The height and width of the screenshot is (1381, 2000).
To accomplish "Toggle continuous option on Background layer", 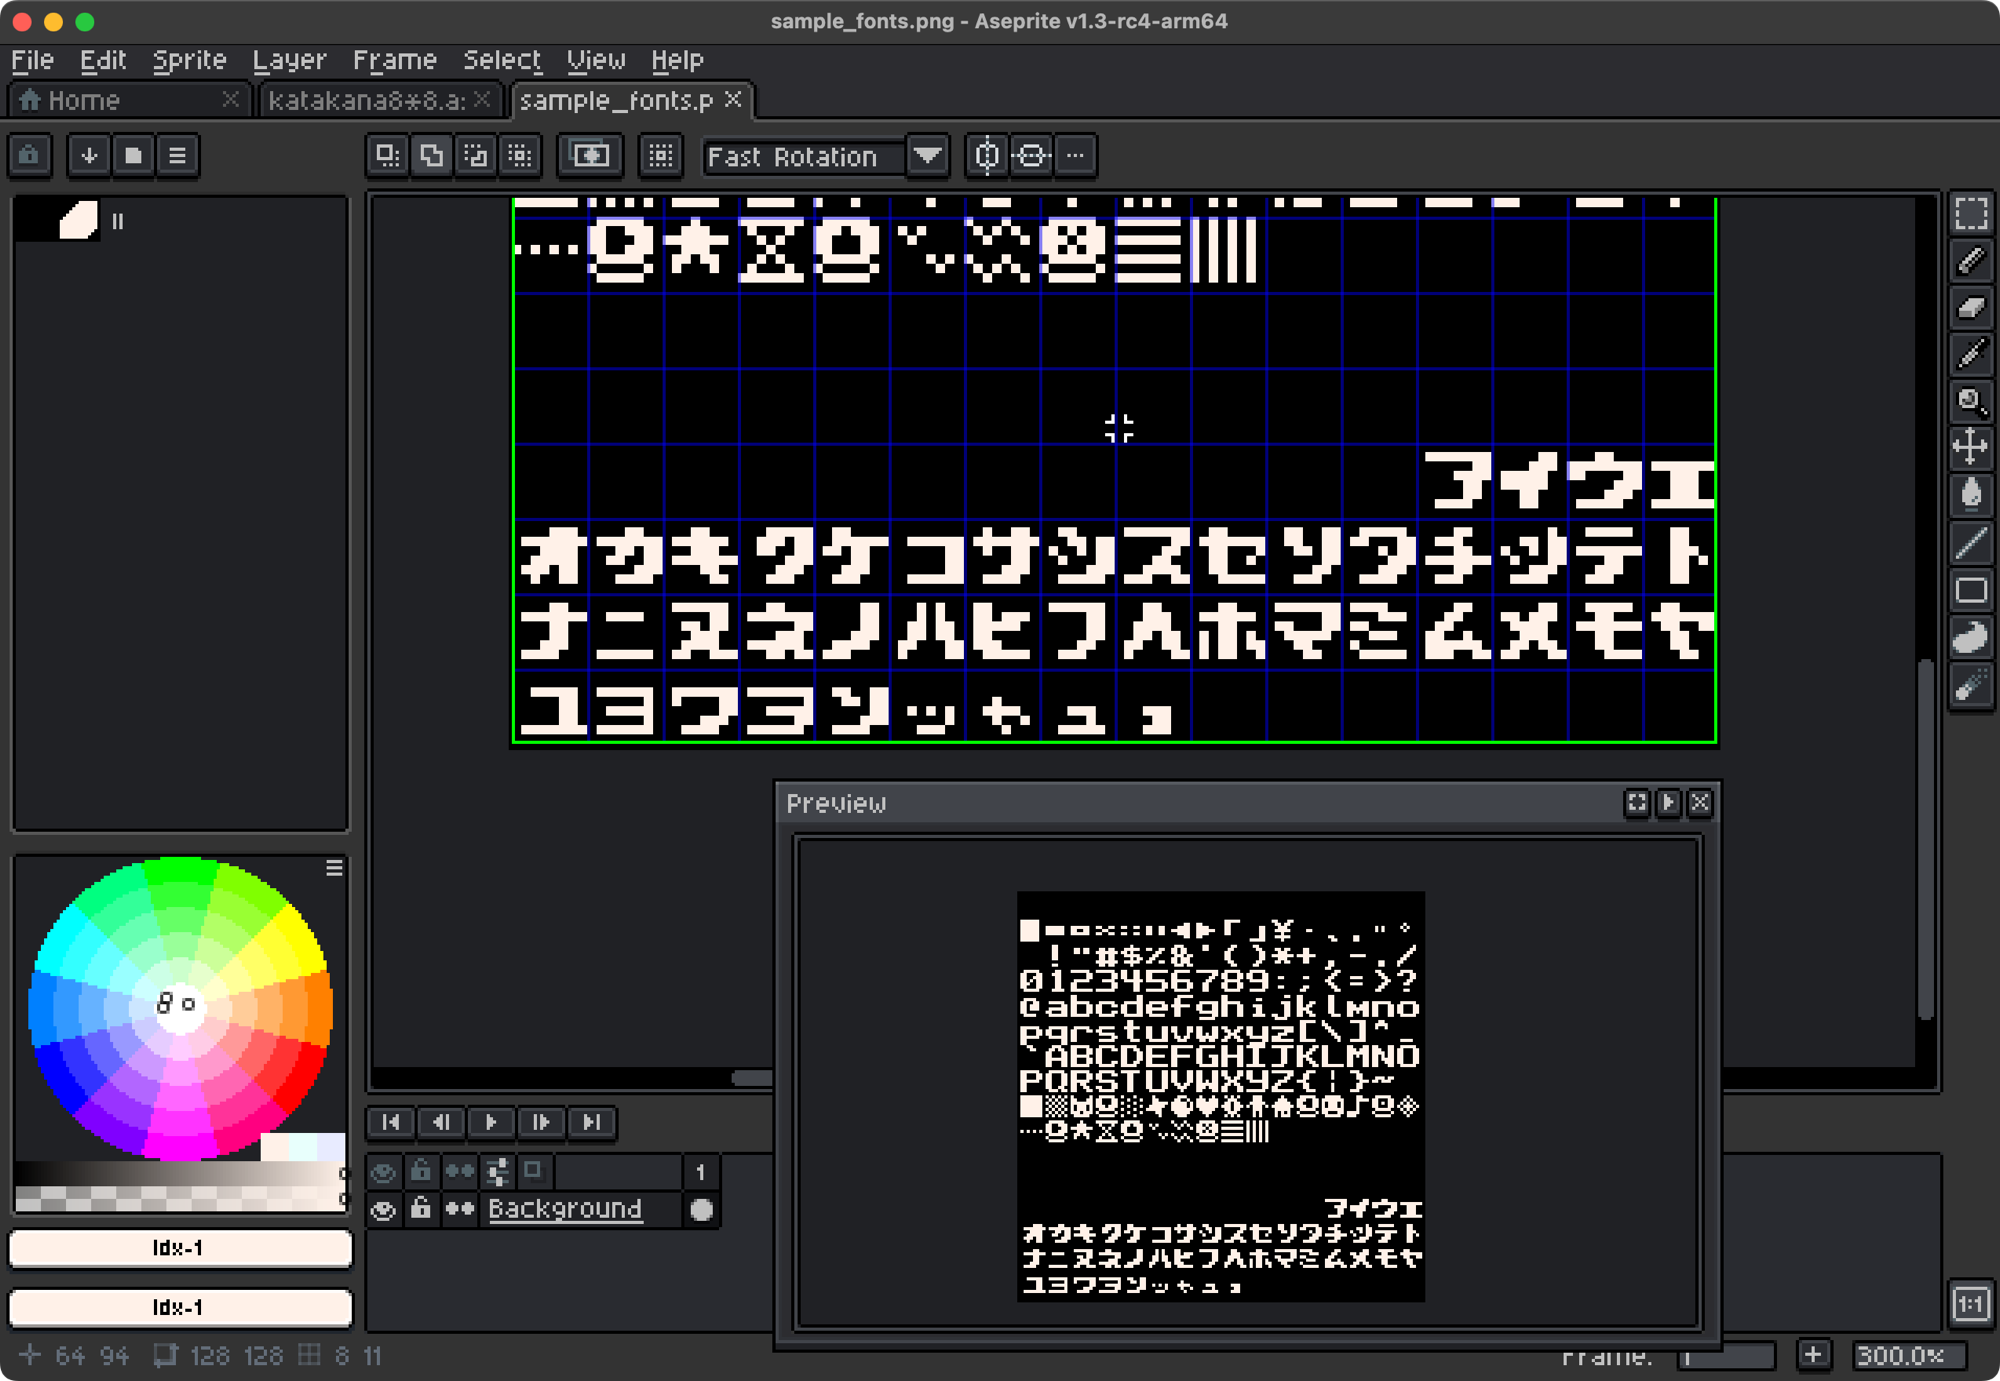I will coord(459,1210).
